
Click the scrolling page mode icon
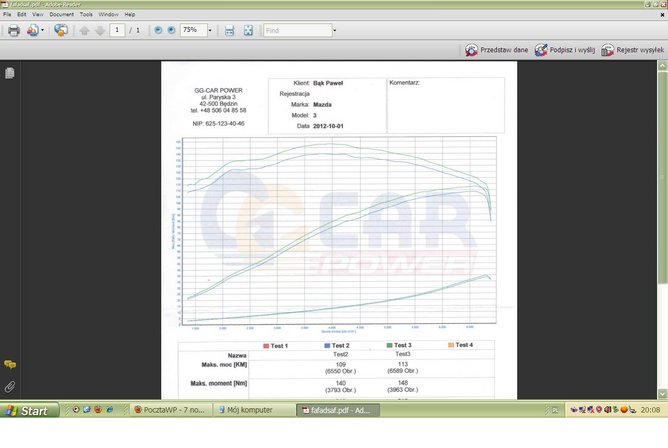click(229, 30)
